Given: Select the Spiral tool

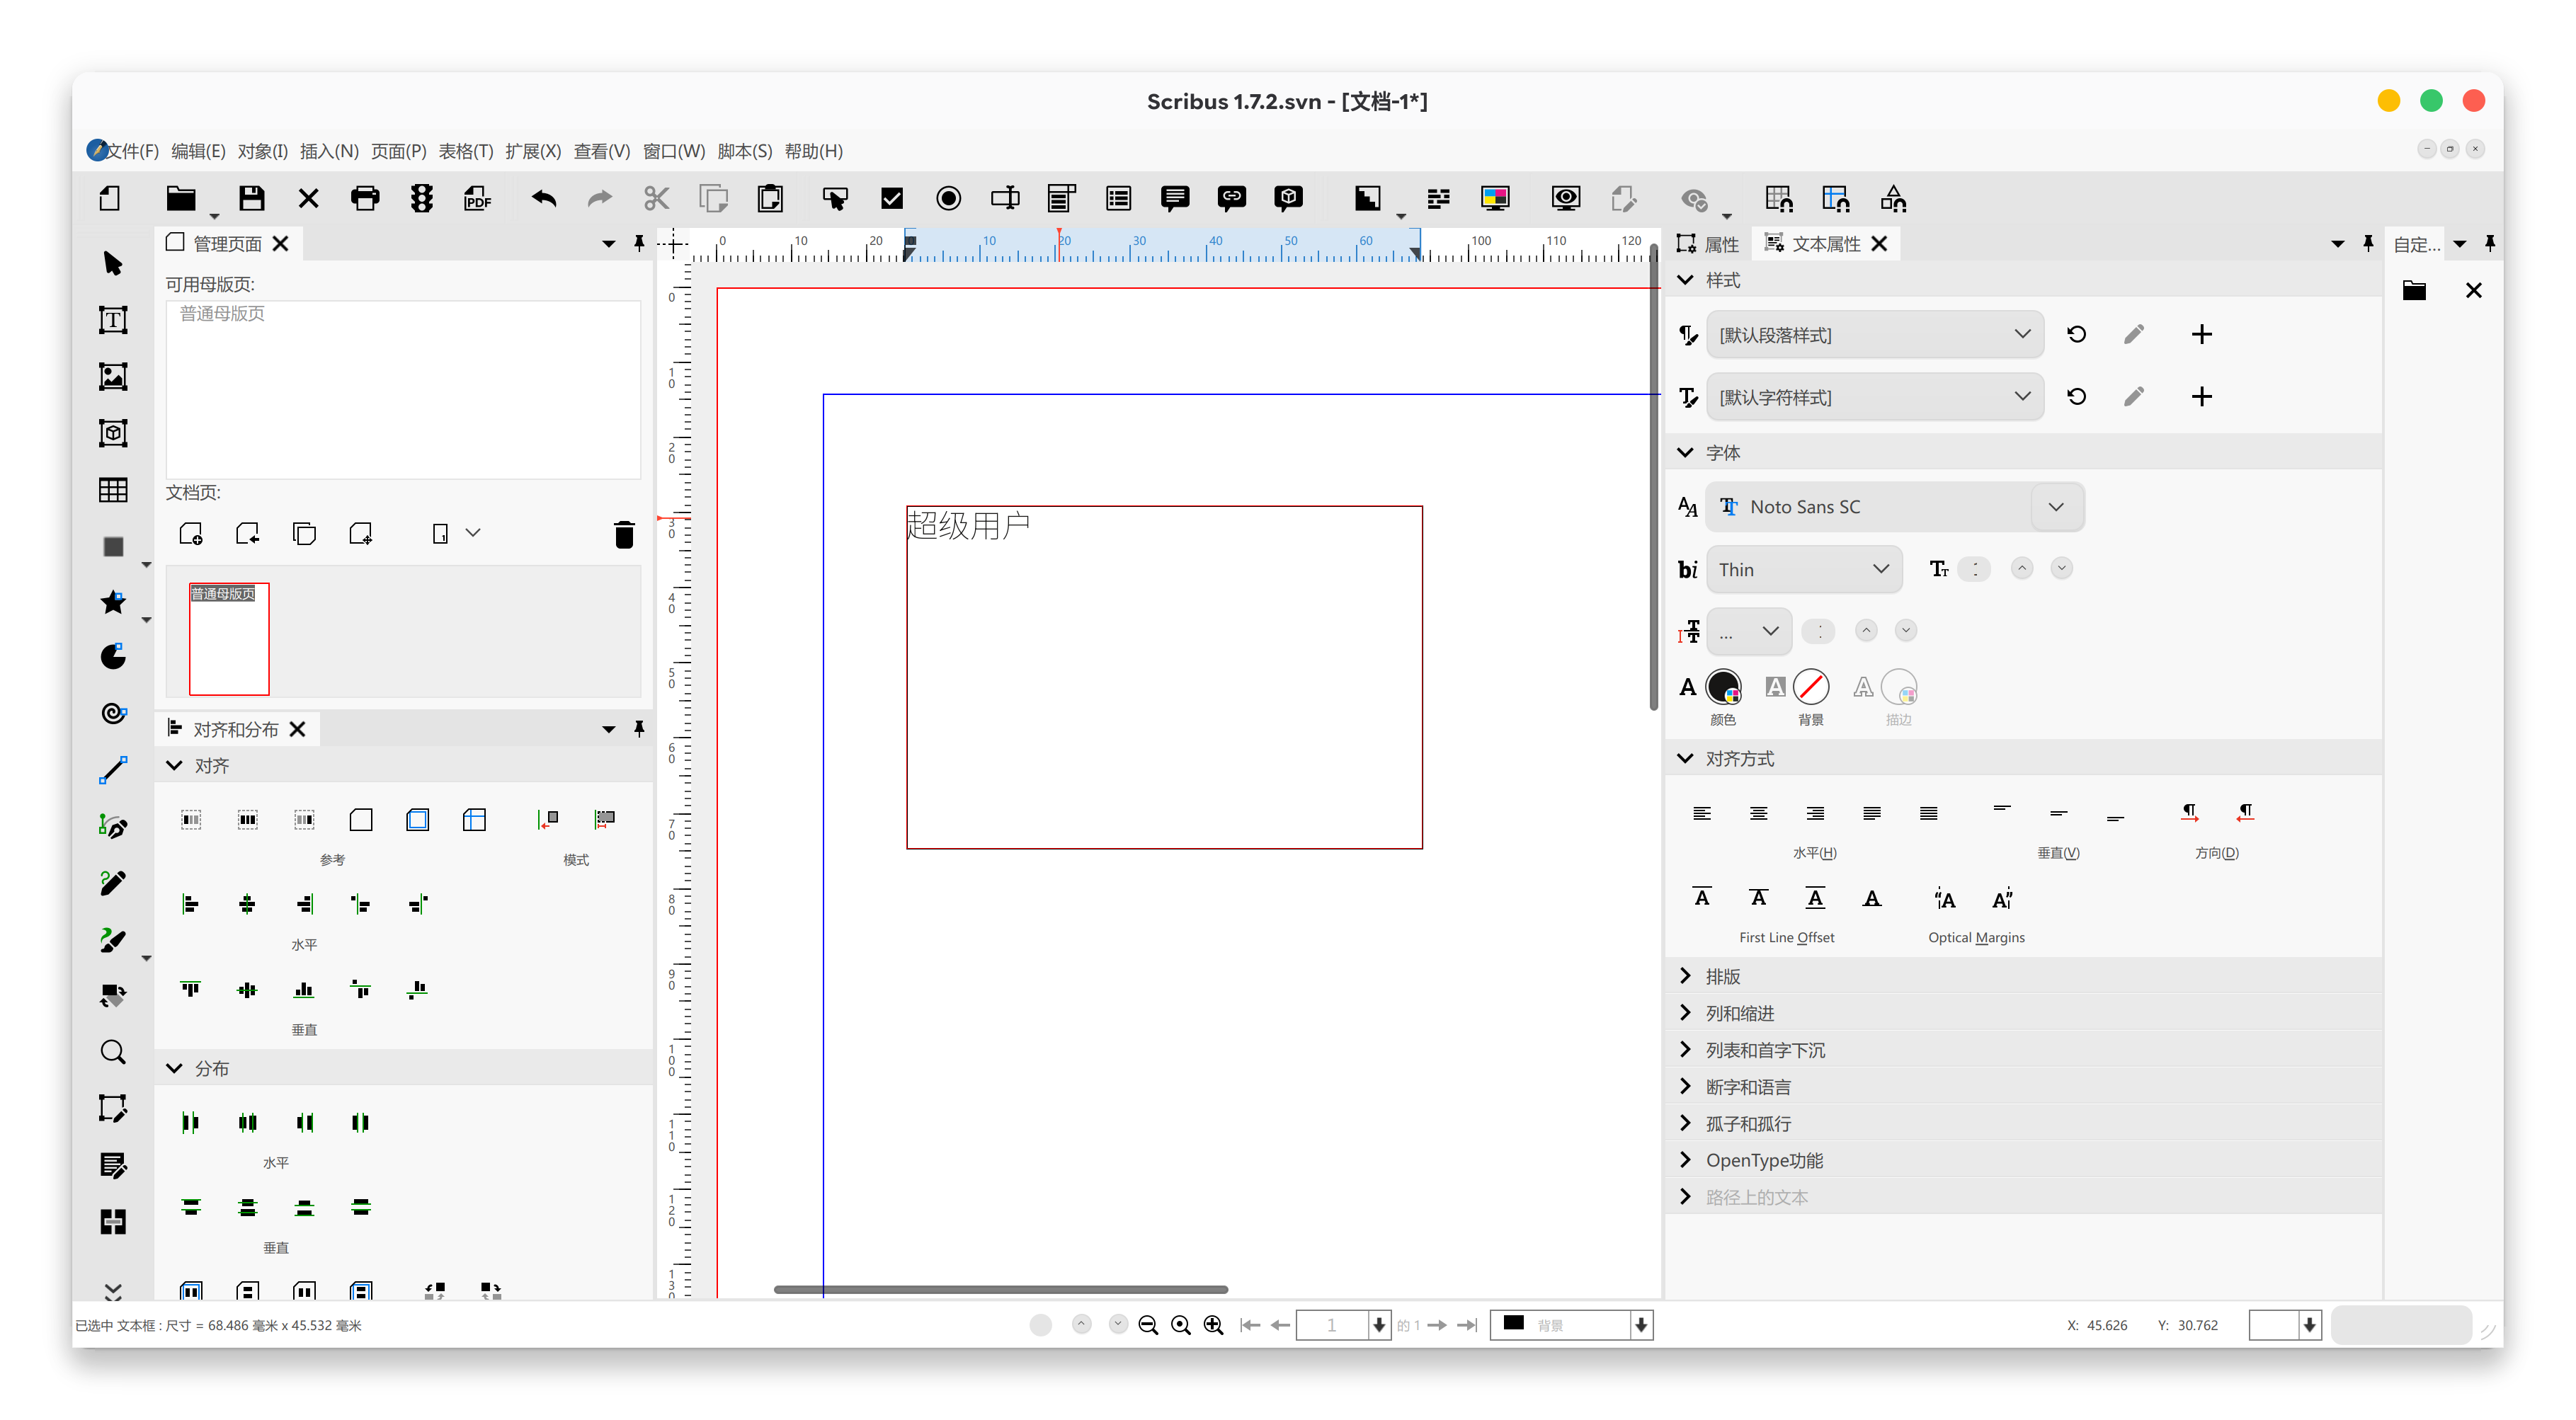Looking at the screenshot, I should pyautogui.click(x=113, y=713).
